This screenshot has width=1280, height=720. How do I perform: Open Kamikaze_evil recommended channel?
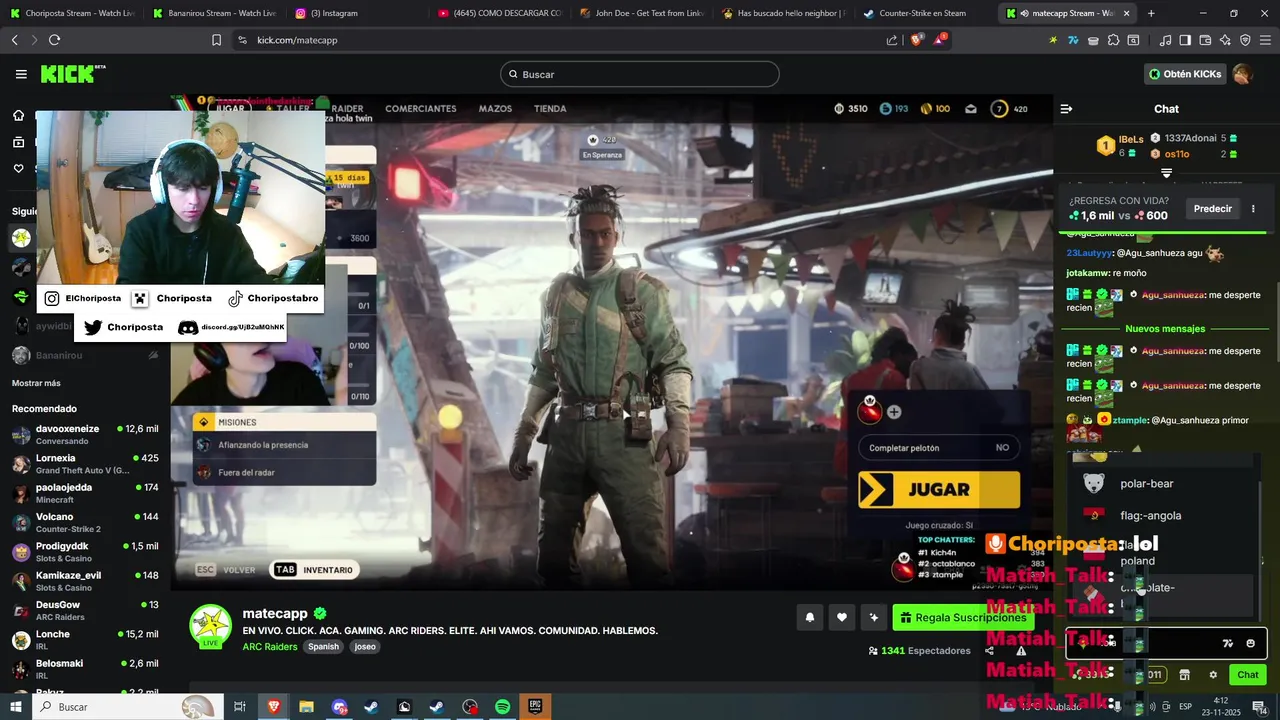[85, 581]
